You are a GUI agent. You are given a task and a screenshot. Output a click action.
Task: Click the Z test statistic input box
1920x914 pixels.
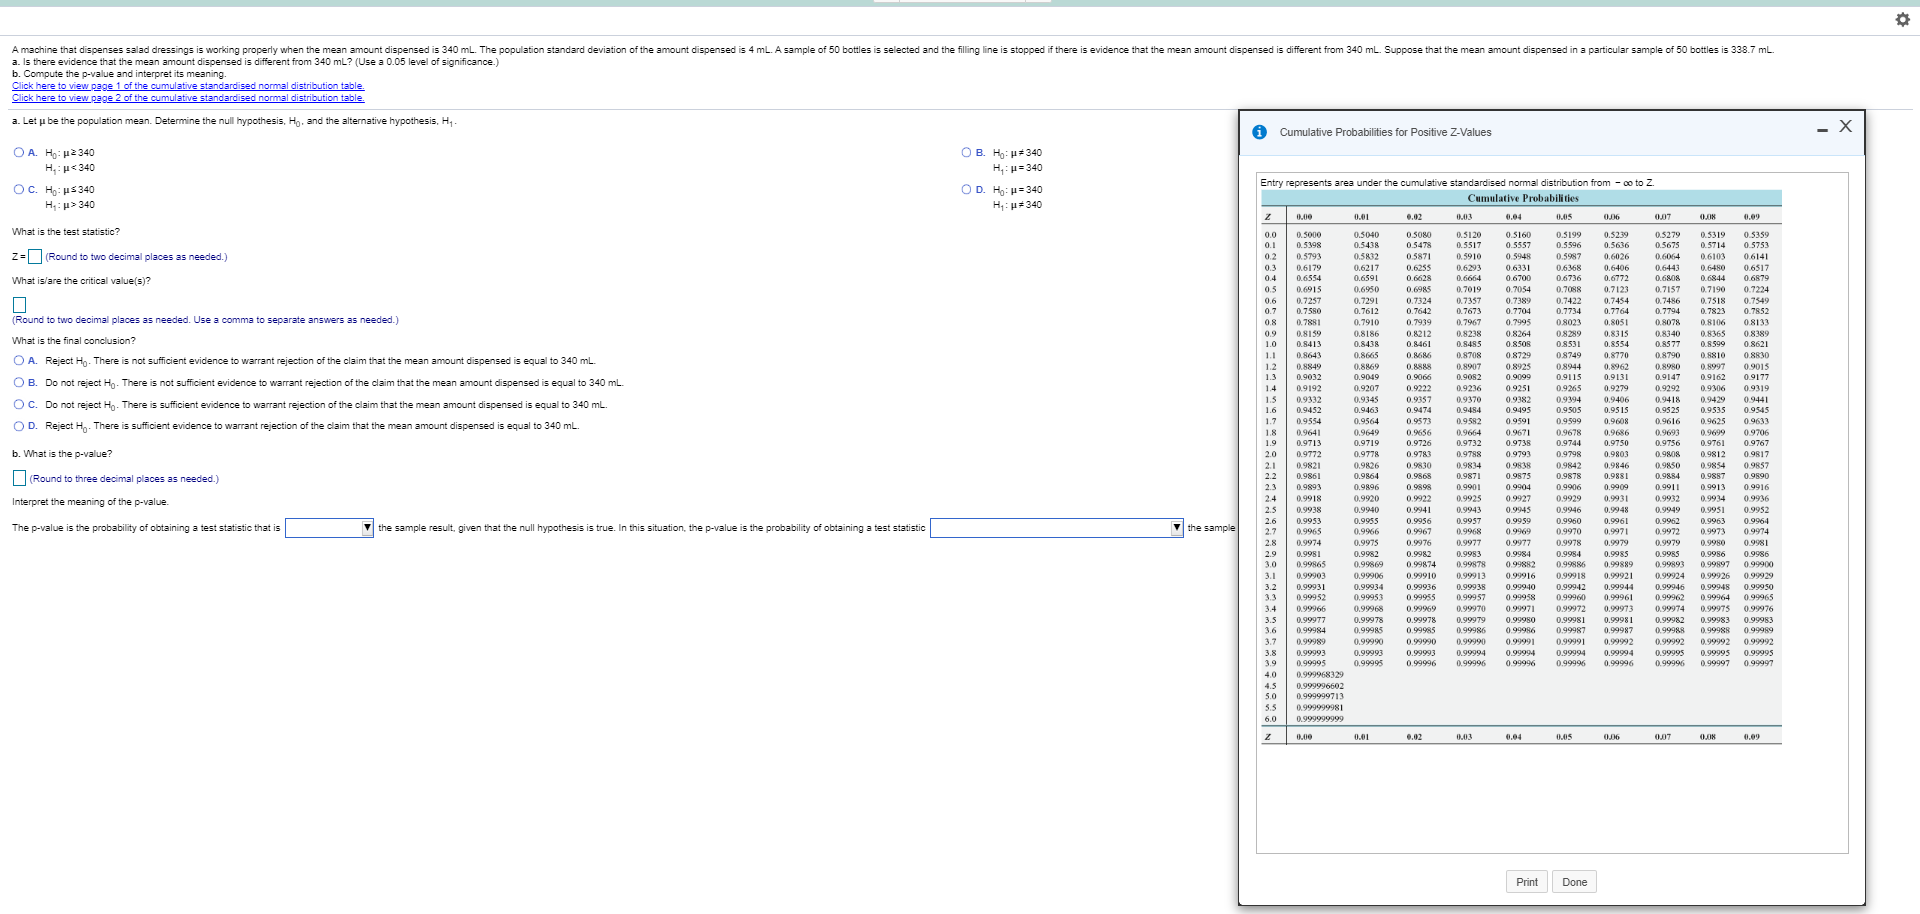point(35,257)
